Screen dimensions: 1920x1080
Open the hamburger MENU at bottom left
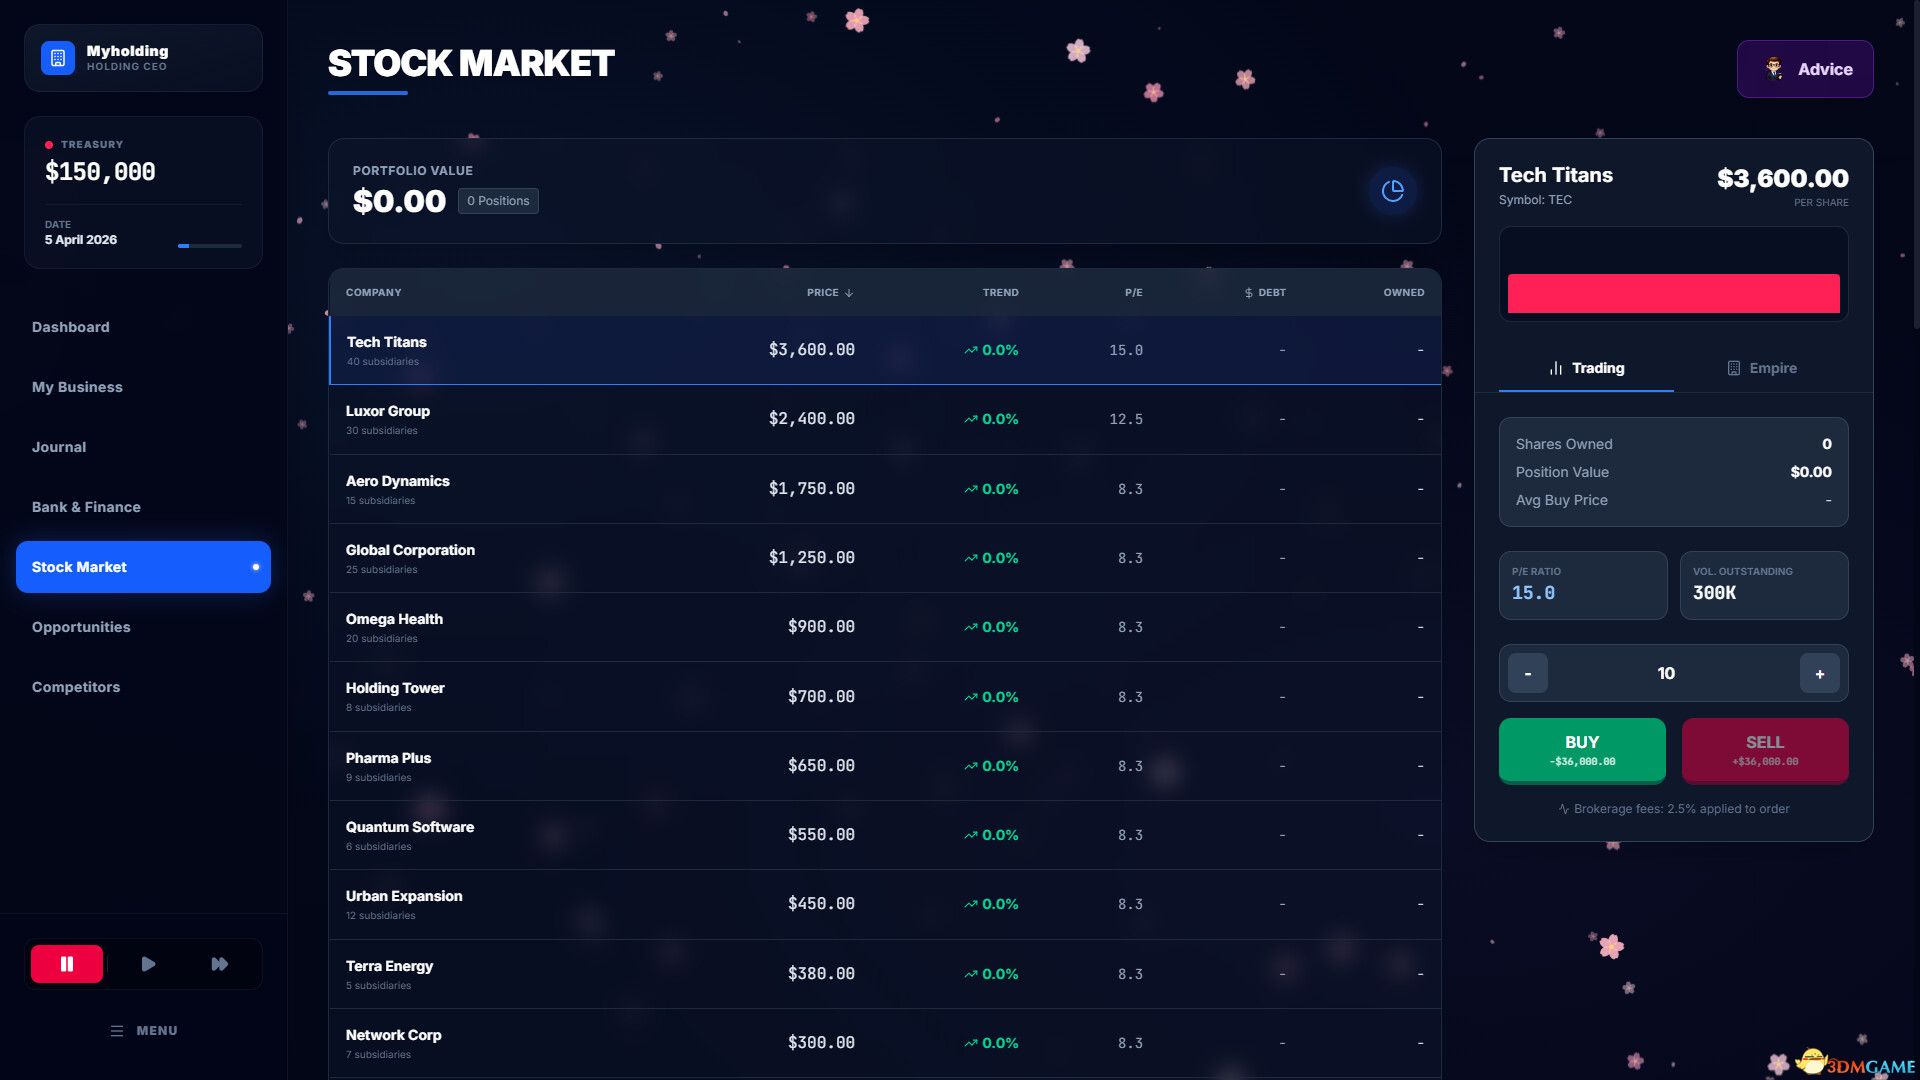tap(144, 1031)
